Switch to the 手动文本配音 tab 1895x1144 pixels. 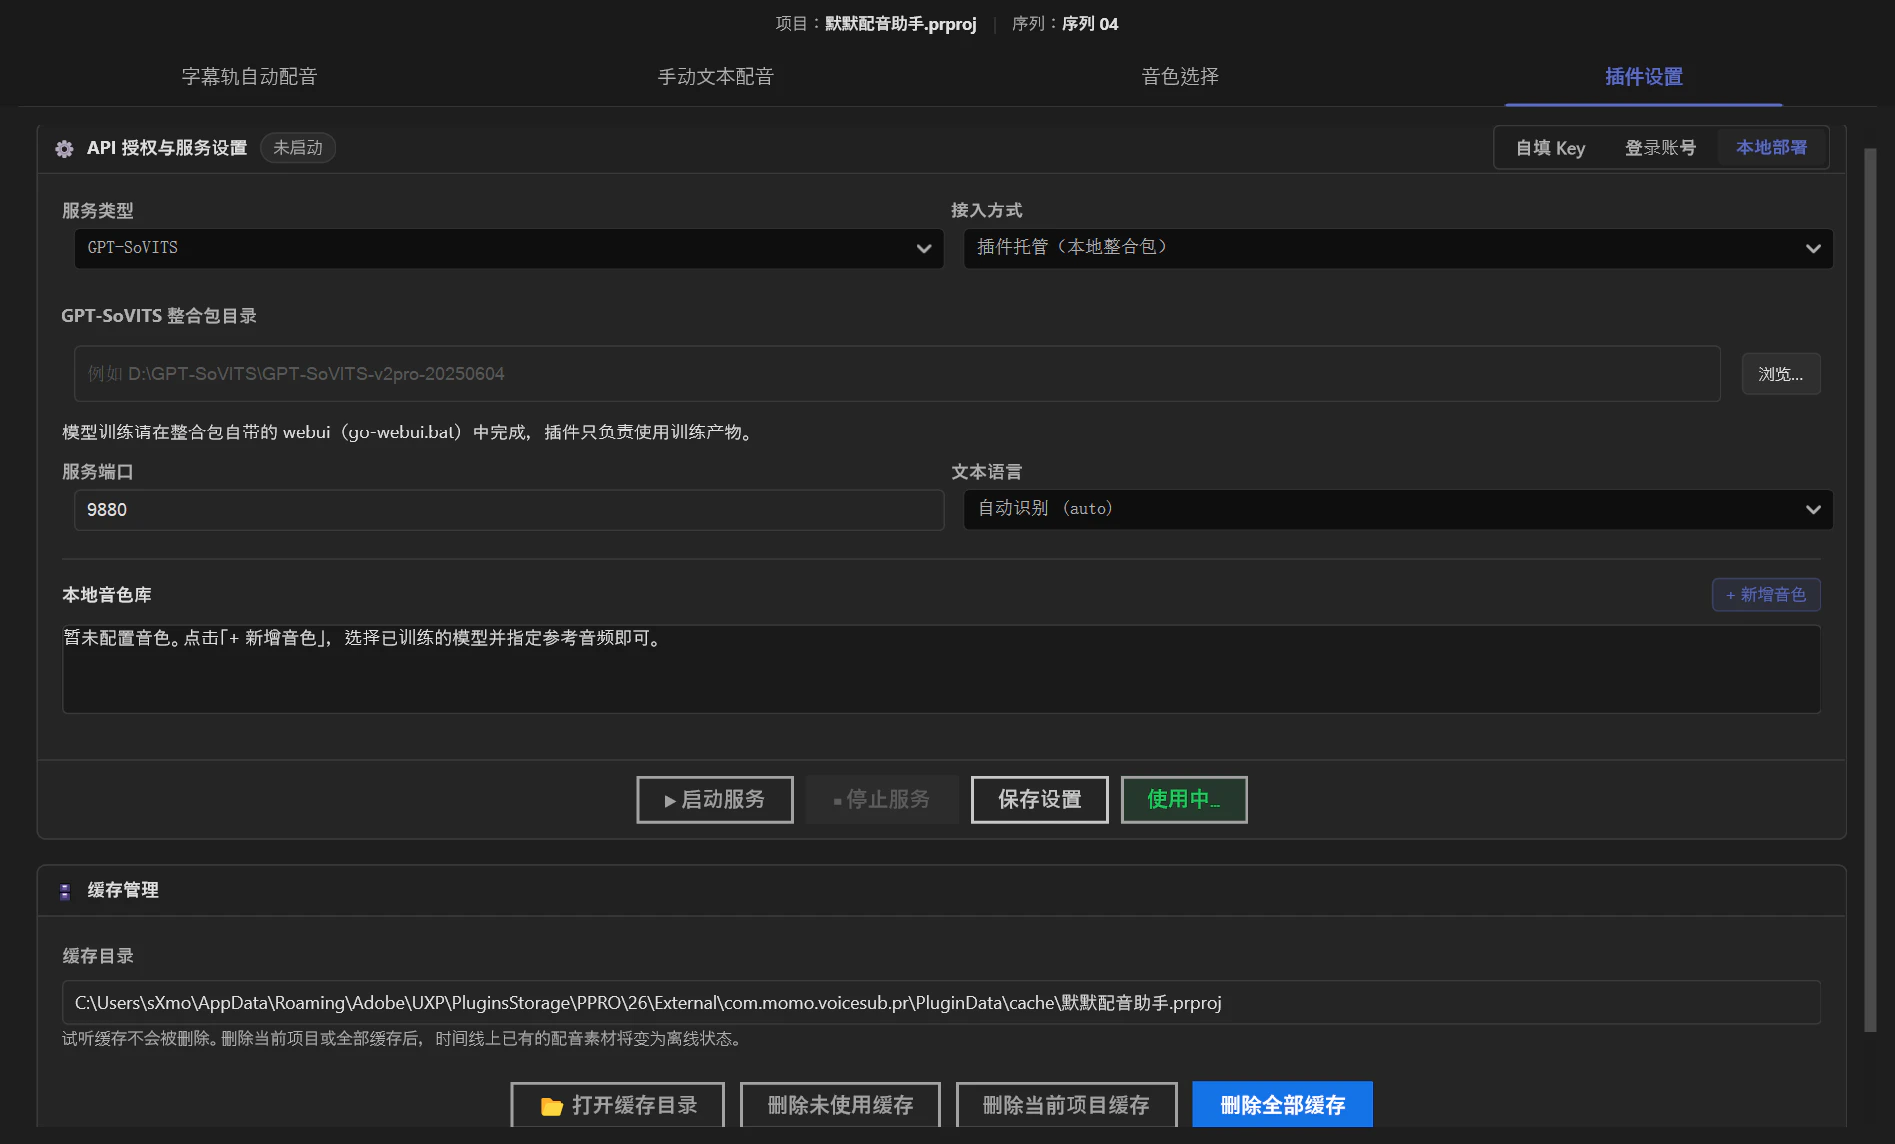715,77
